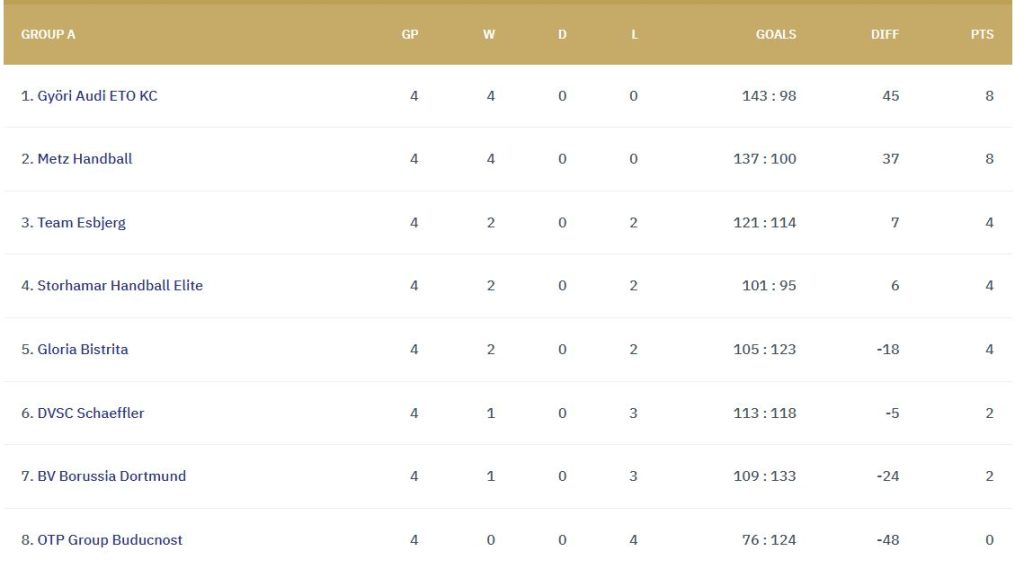Open DVSC Schaeffler team entry

pos(90,413)
